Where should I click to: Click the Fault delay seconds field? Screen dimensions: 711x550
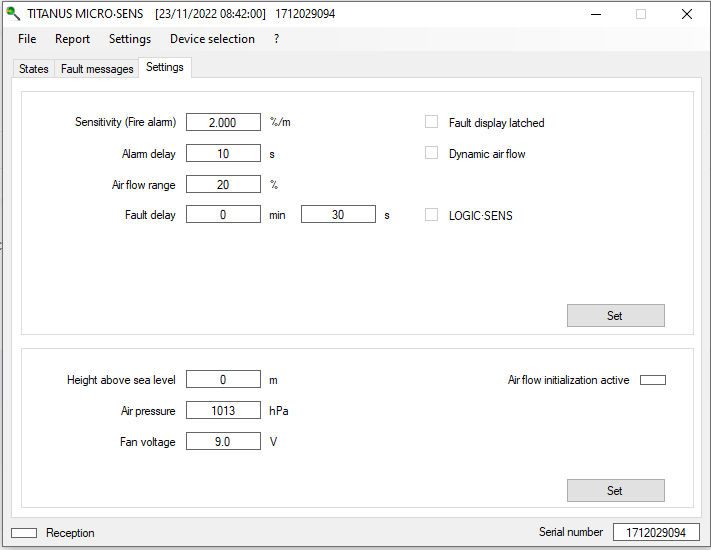pyautogui.click(x=338, y=214)
